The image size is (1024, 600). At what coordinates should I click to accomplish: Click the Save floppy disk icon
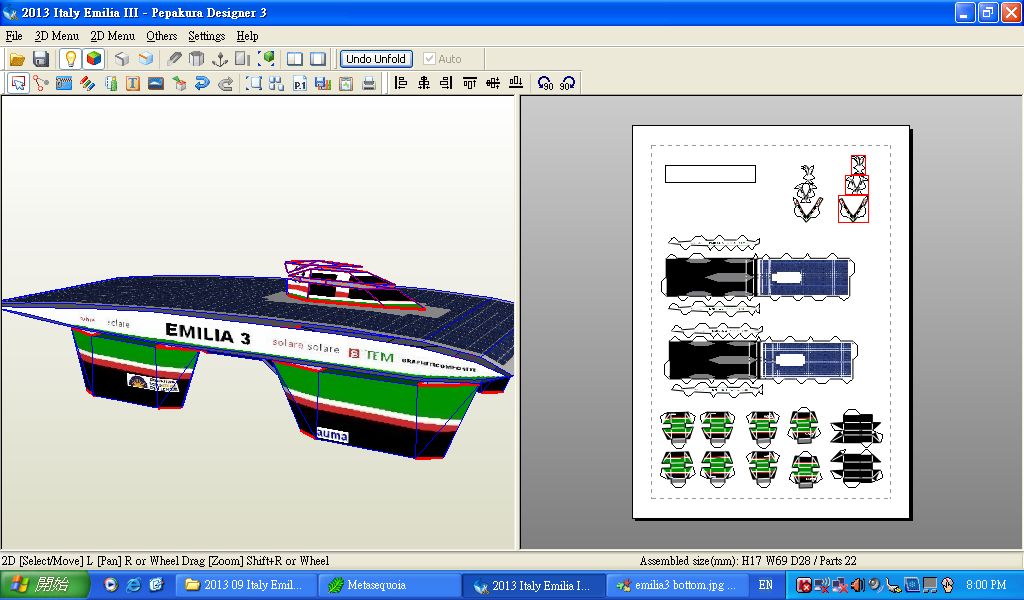point(41,59)
